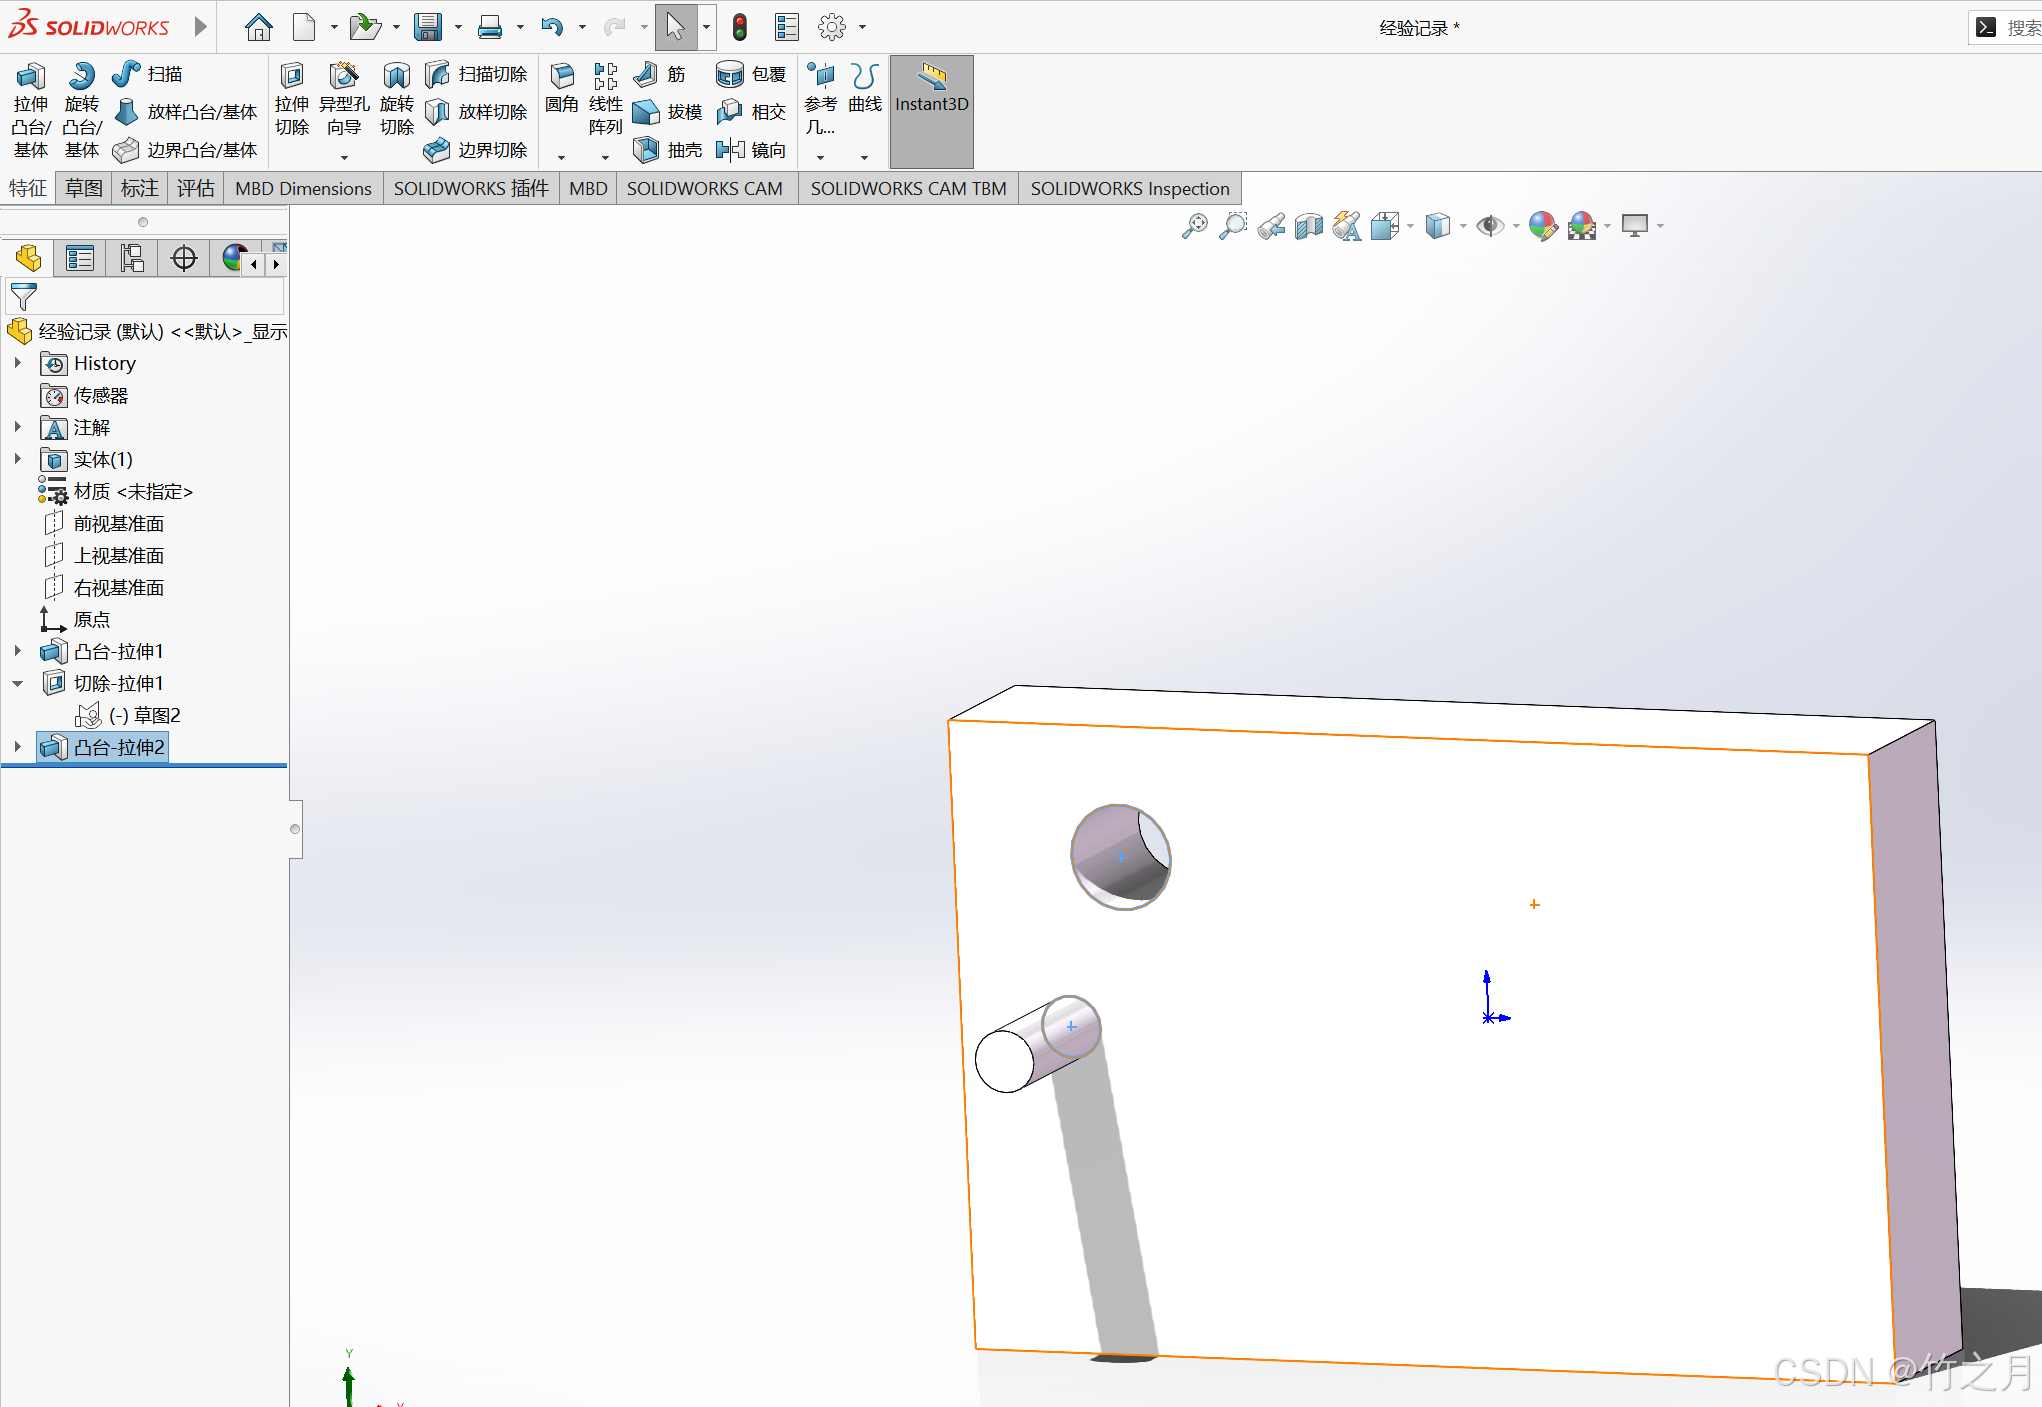Toggle the Hide/Show Items eye icon
The width and height of the screenshot is (2042, 1407).
click(x=1490, y=227)
